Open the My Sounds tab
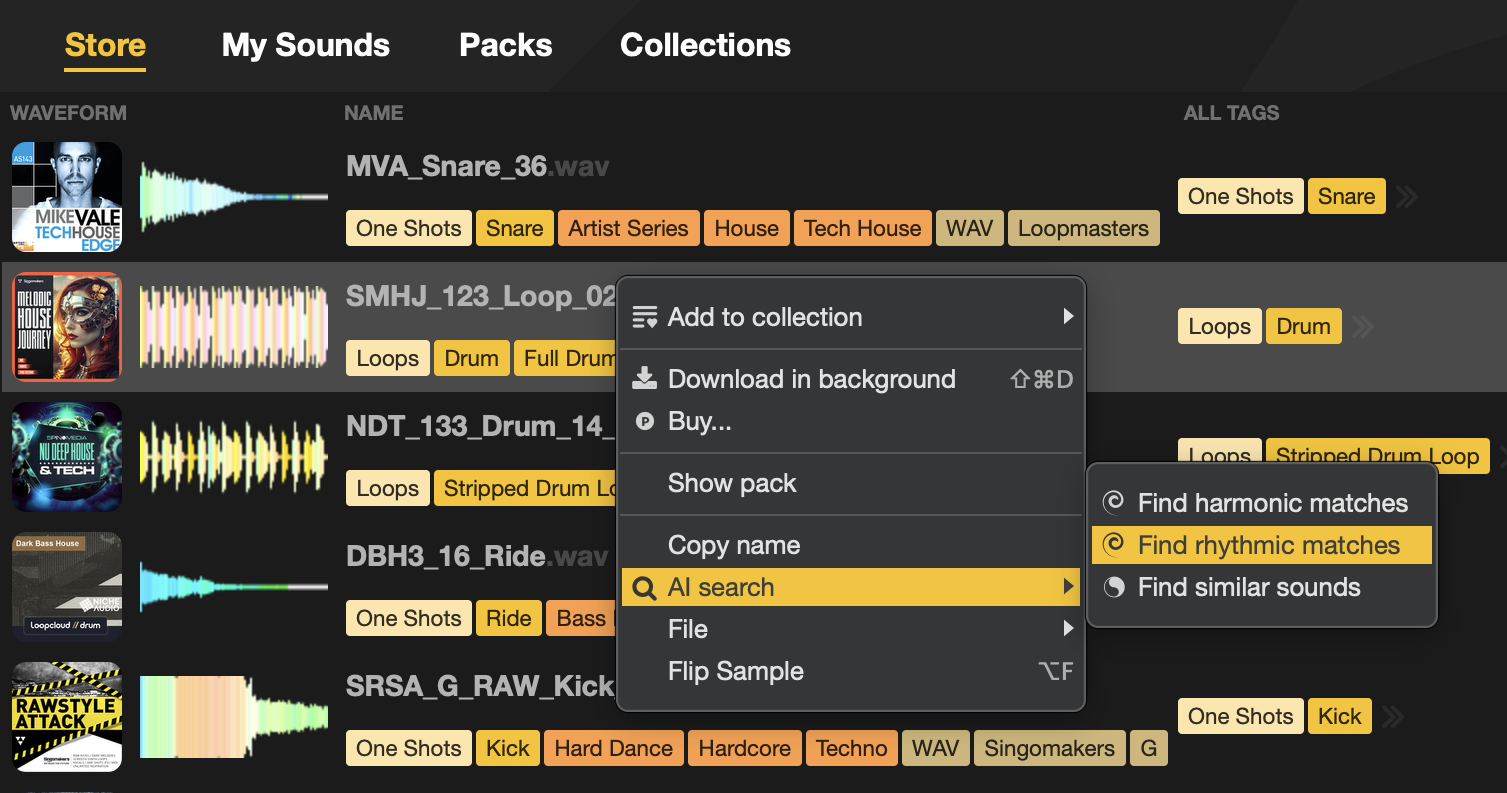 point(306,45)
